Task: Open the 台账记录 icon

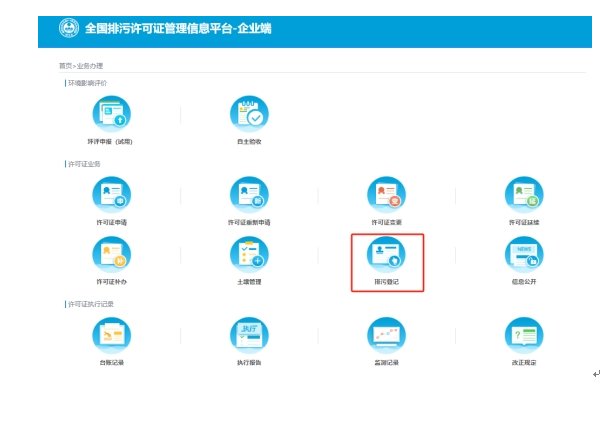Action: 112,335
